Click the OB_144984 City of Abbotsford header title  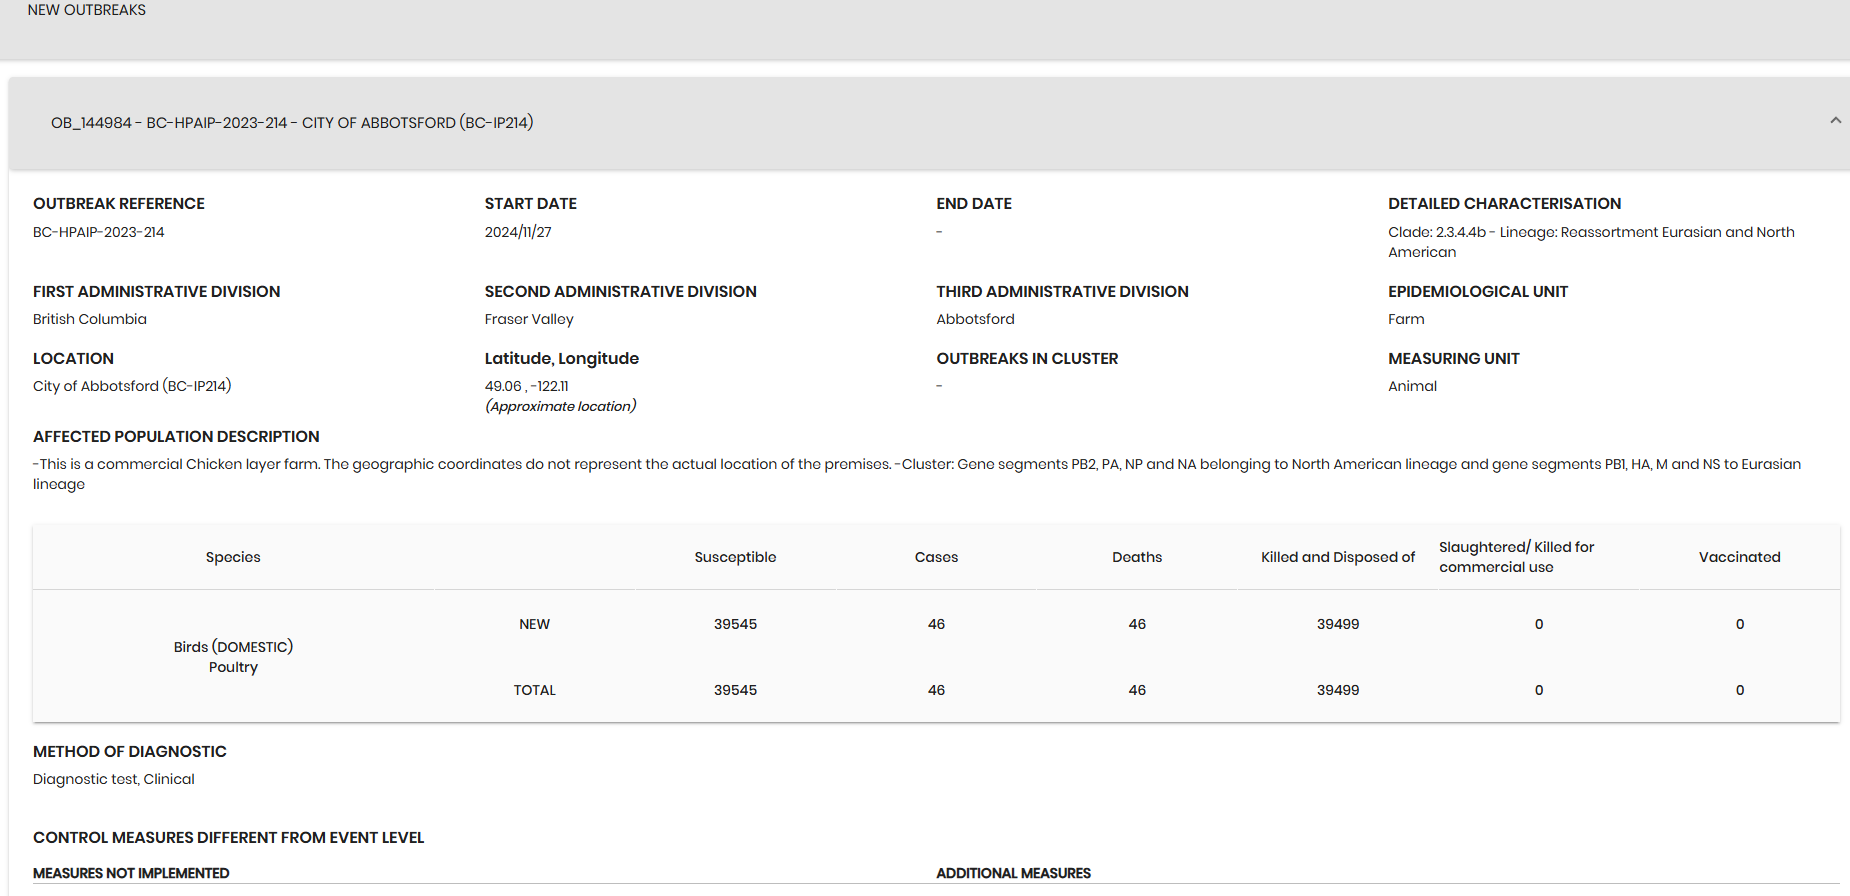click(292, 123)
